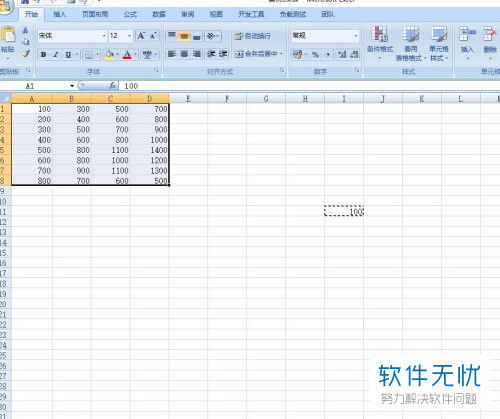Select column header K
The image size is (500, 419).
[422, 99]
